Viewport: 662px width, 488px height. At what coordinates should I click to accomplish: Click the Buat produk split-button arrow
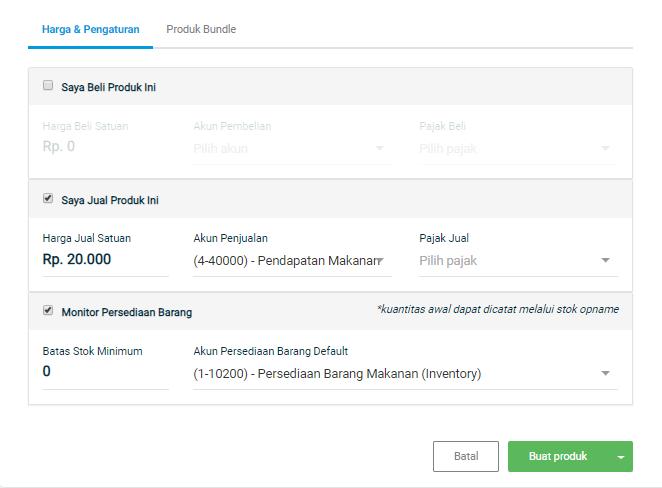click(621, 456)
